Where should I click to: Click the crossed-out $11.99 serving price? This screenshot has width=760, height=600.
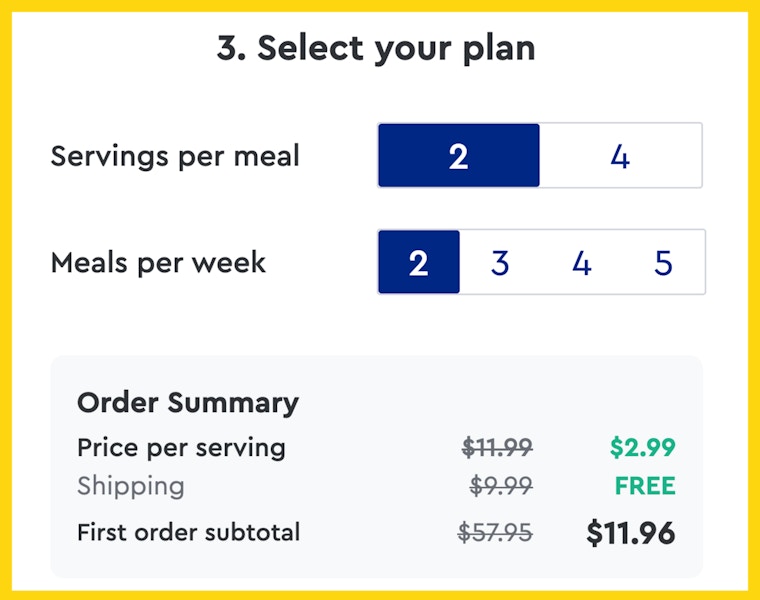point(497,447)
